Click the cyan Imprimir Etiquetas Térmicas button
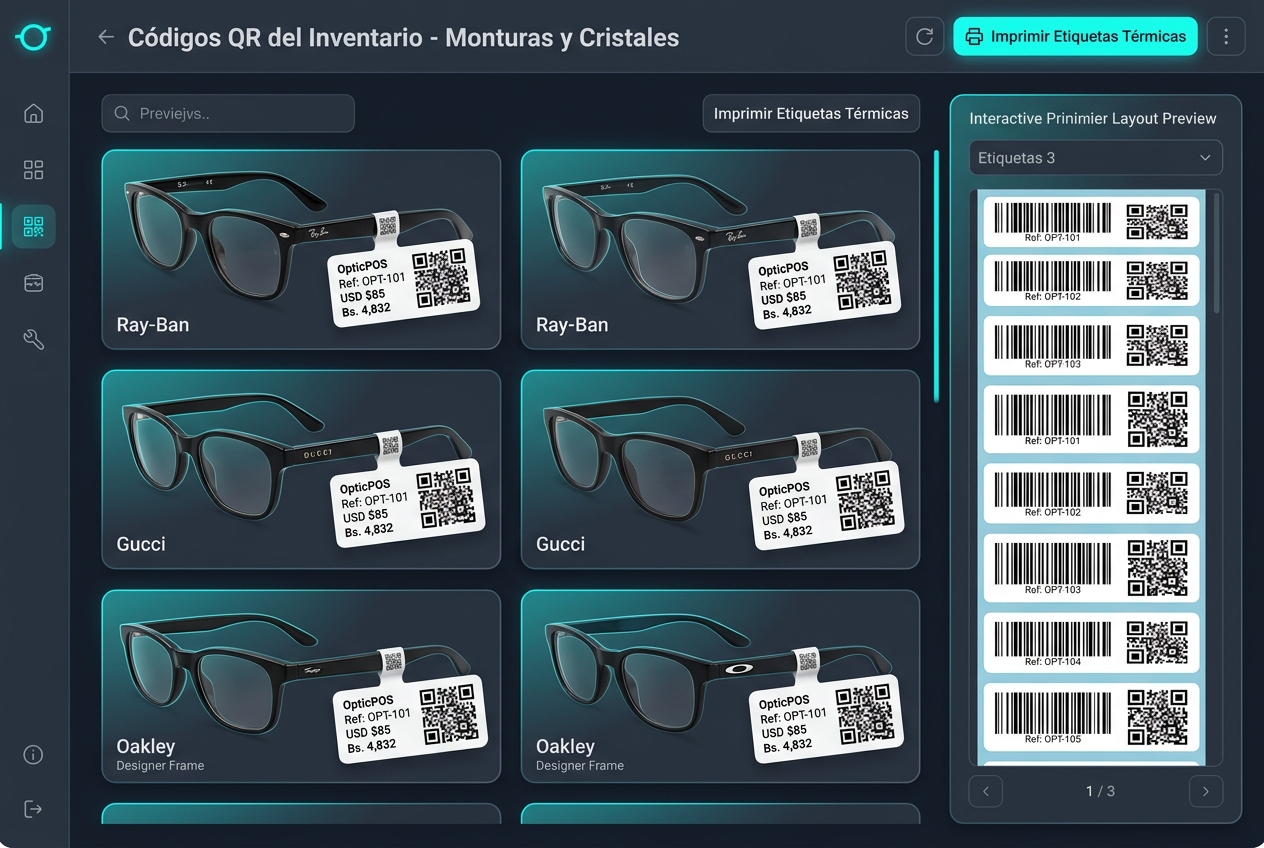The image size is (1264, 848). pos(1075,36)
